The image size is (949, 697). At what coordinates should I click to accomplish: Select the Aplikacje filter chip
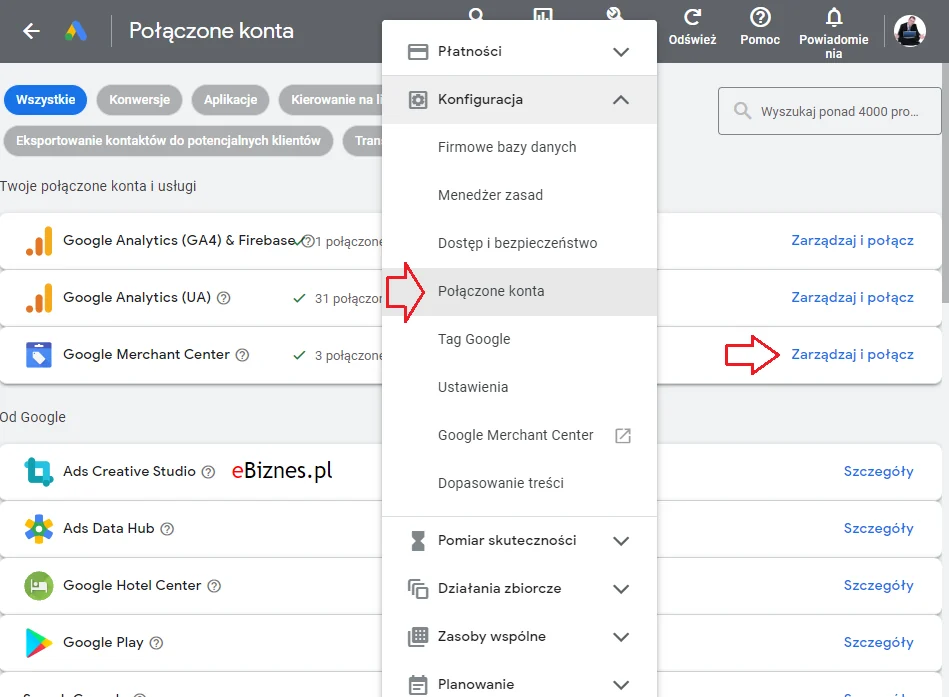[230, 100]
